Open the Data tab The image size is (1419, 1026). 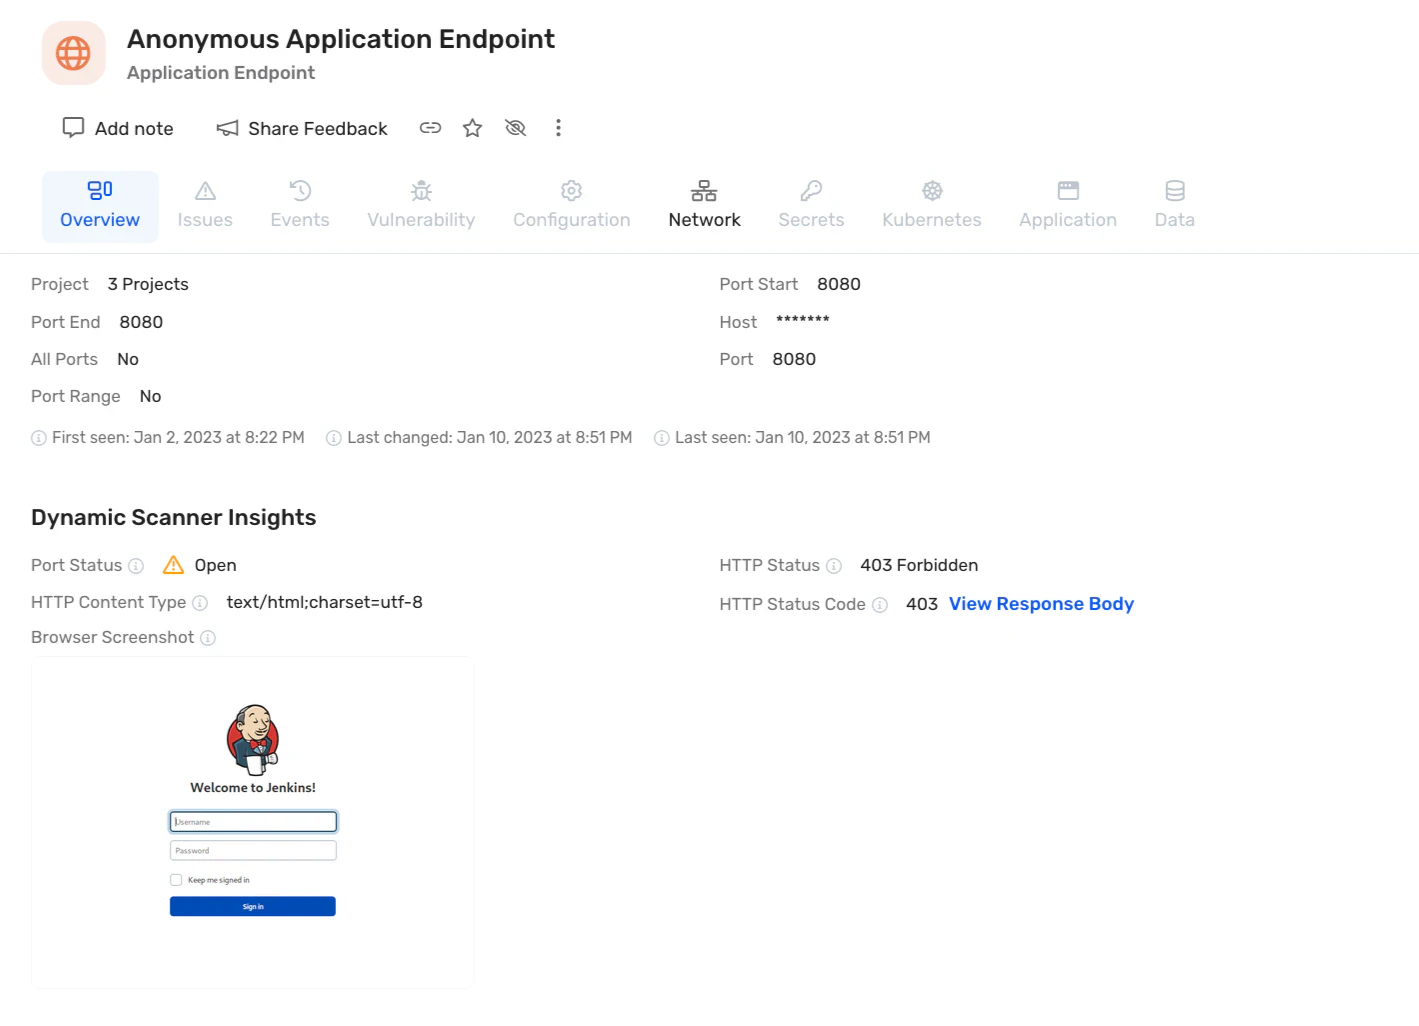(x=1175, y=206)
